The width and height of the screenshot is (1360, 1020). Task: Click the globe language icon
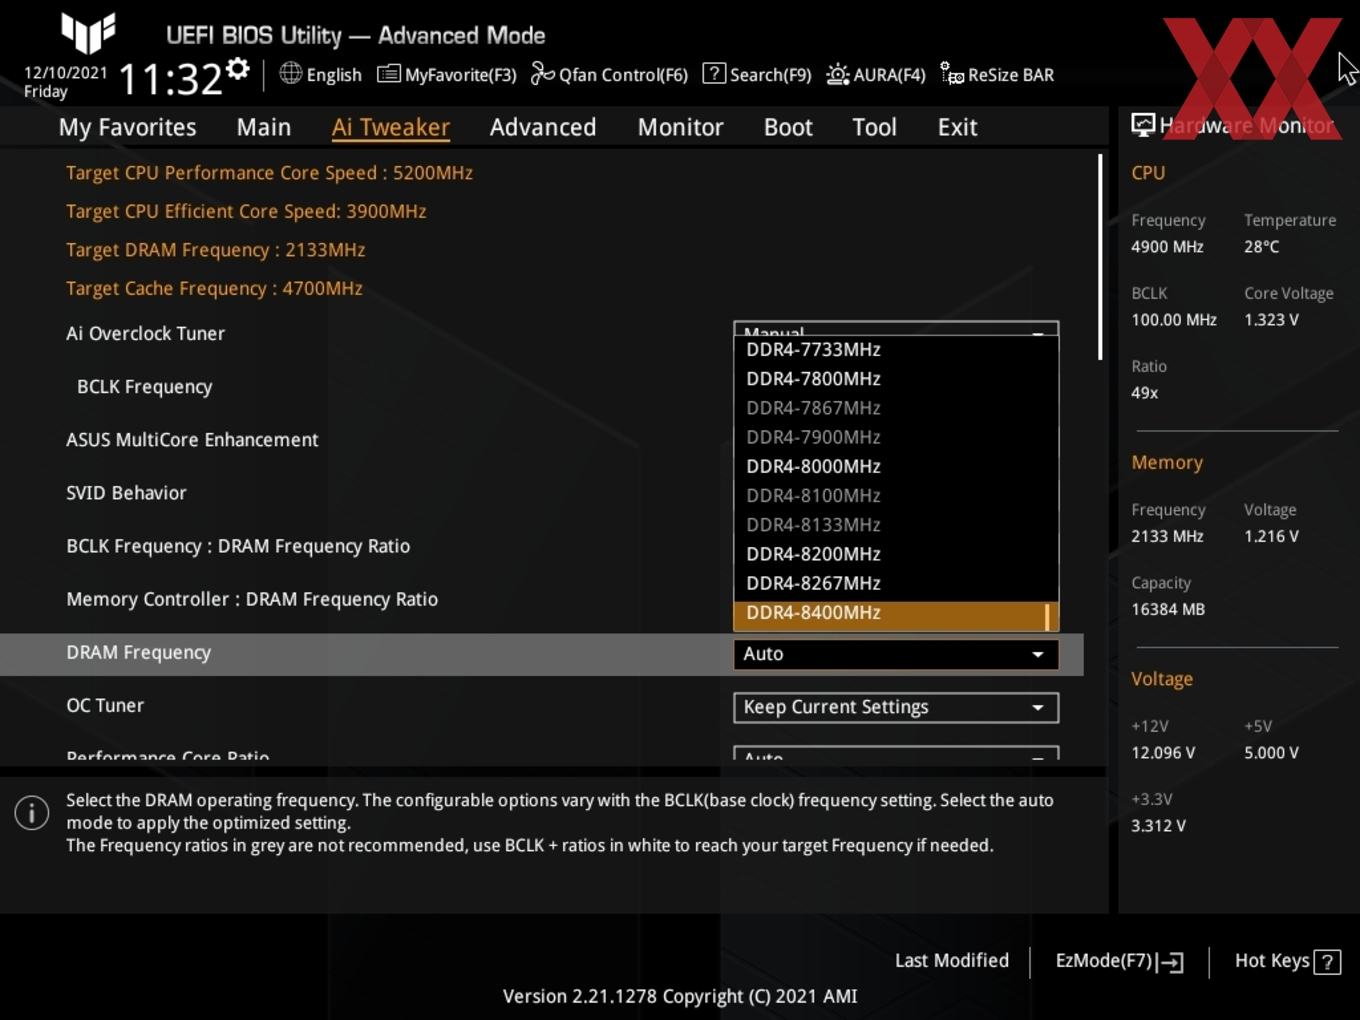tap(290, 73)
